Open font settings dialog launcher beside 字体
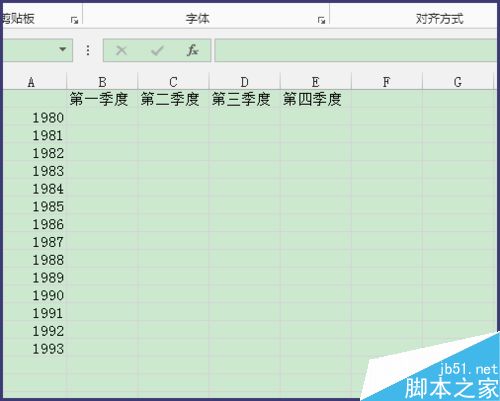The height and width of the screenshot is (401, 500). pos(321,21)
